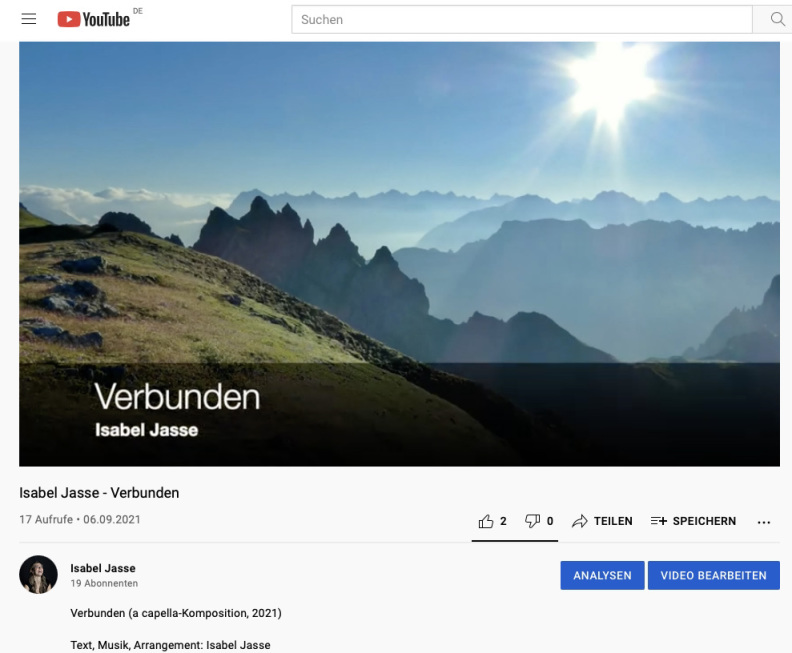792x653 pixels.
Task: Click the TEILEN label
Action: 613,521
